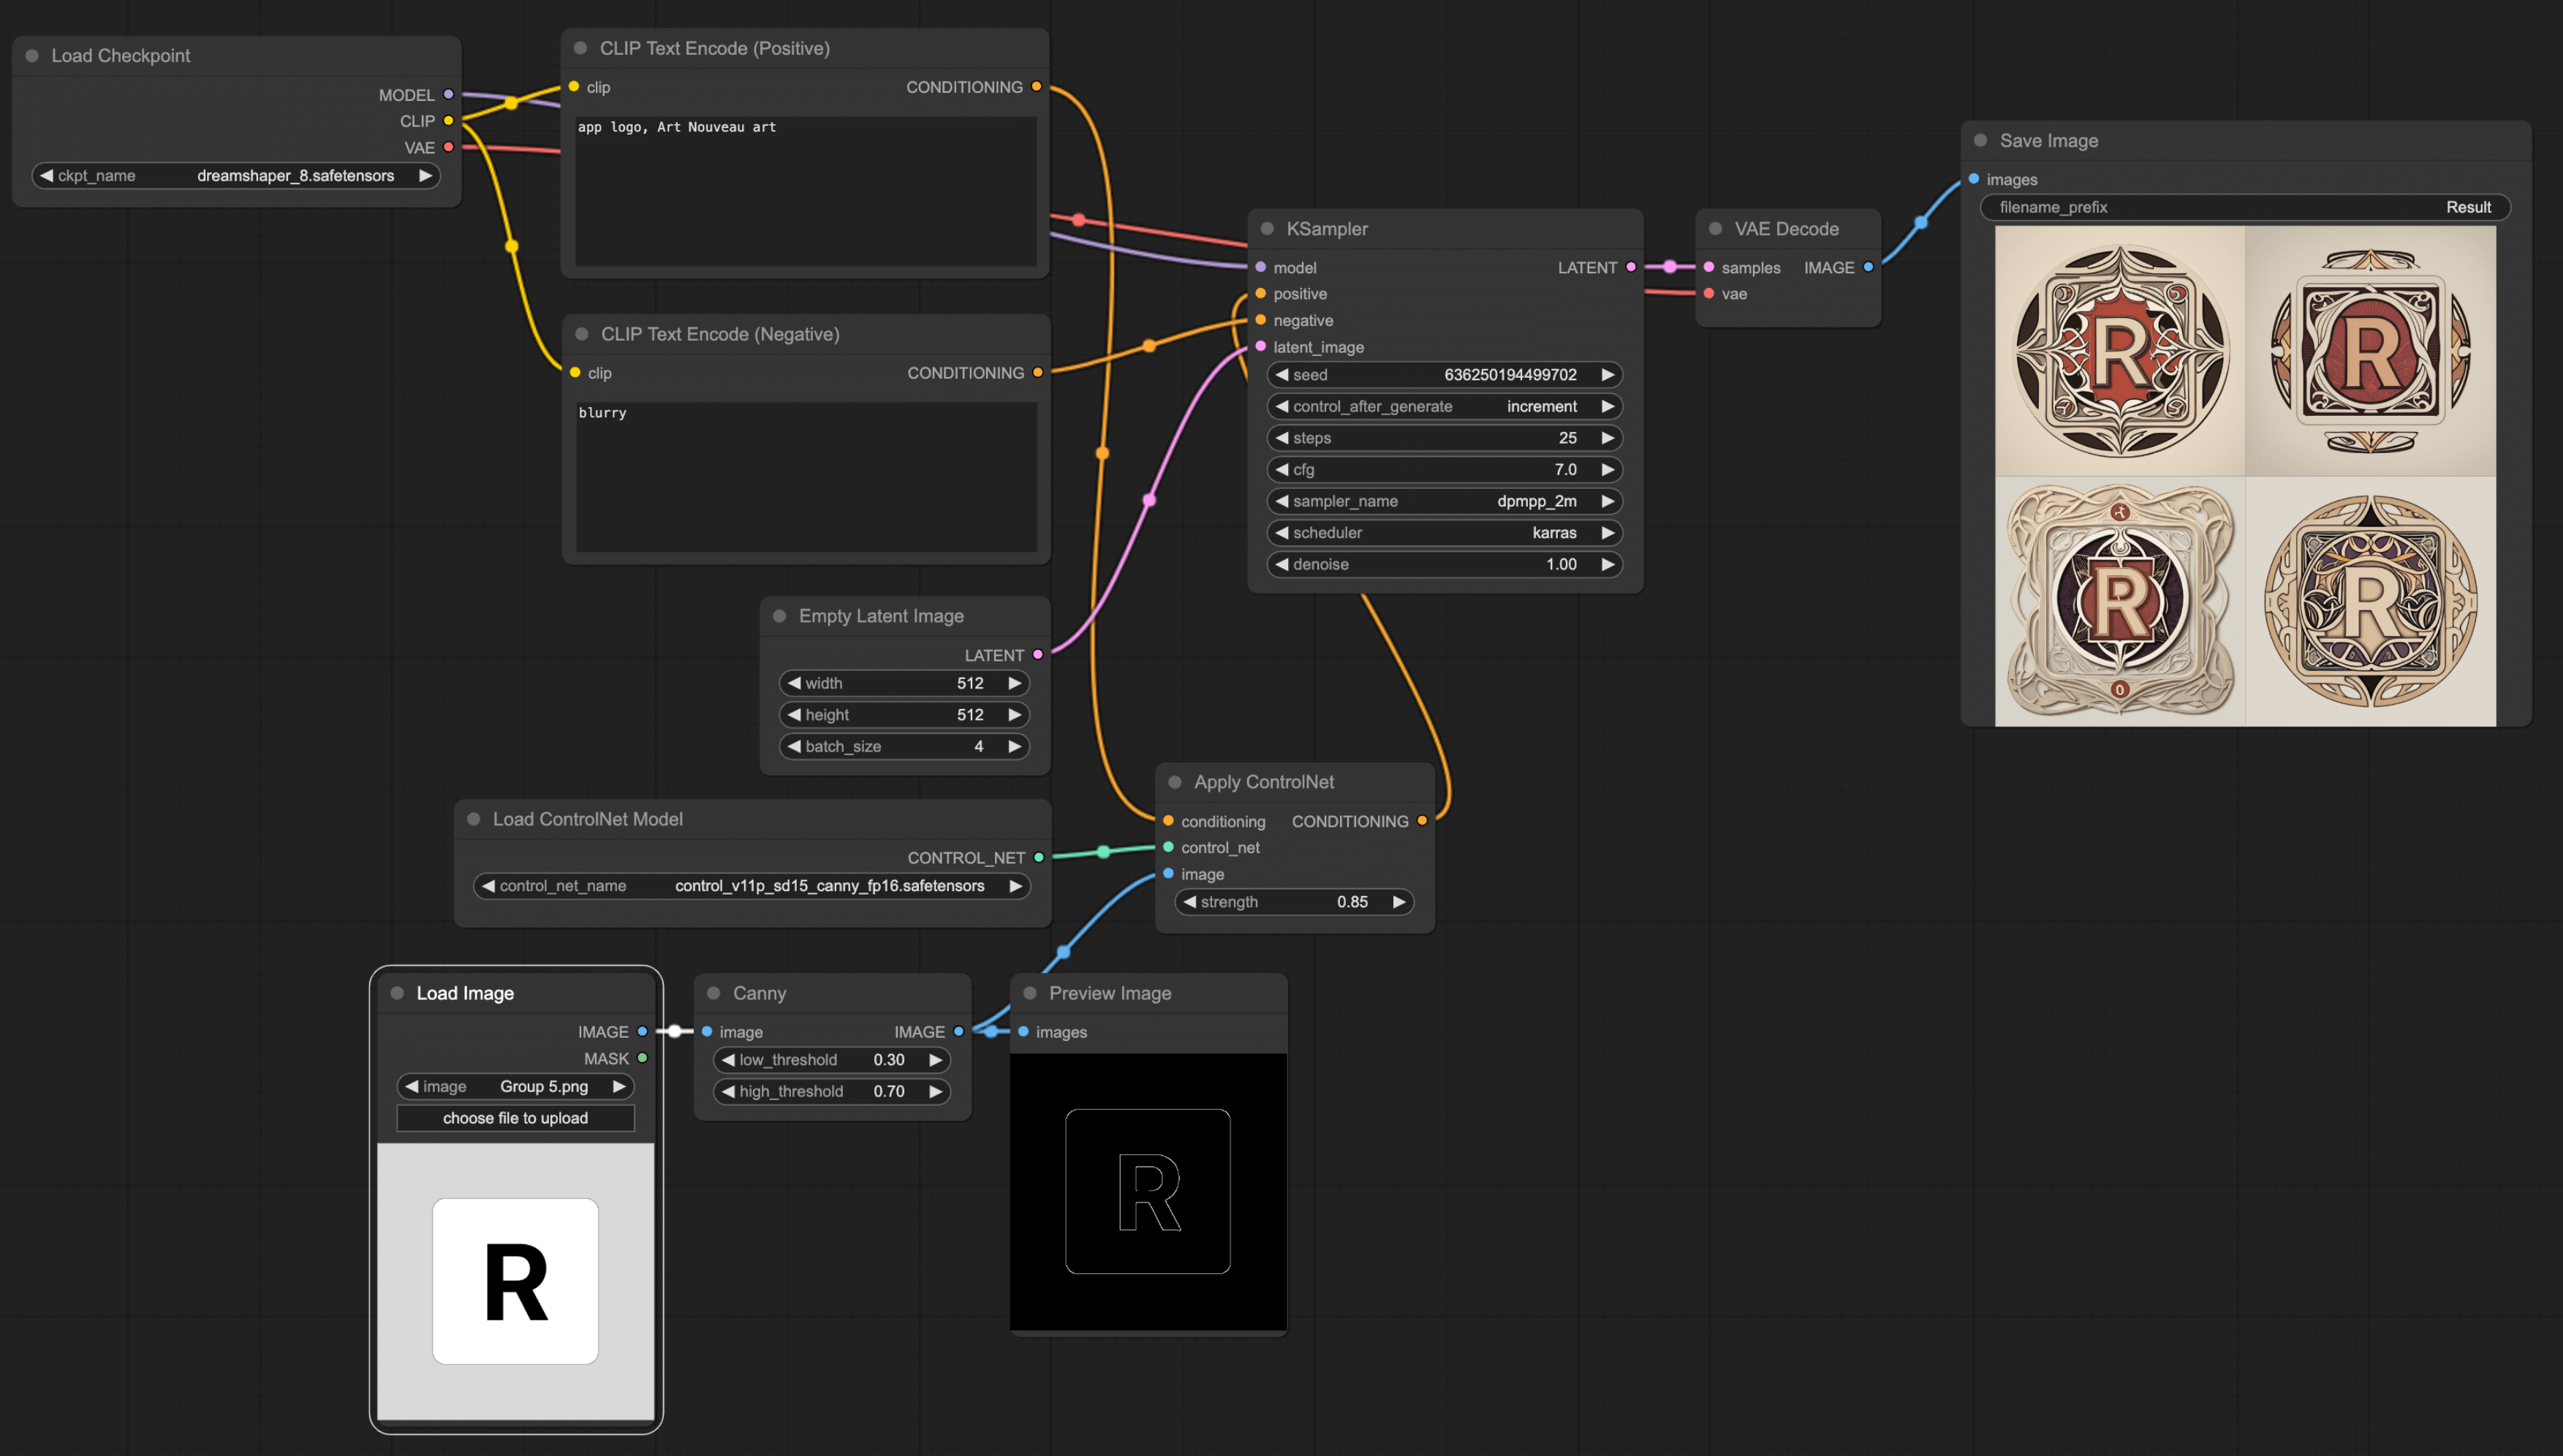Click right arrow on batch_size field
Screen dimensions: 2563x1456
click(1014, 746)
